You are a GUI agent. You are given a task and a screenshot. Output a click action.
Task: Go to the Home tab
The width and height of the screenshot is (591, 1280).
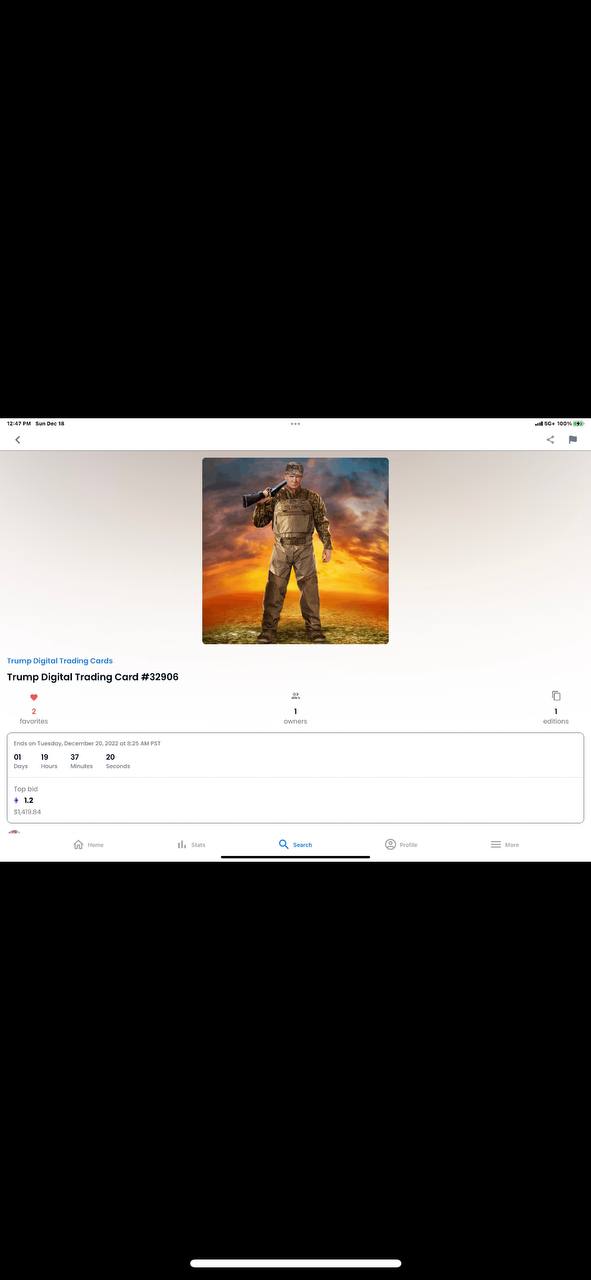pos(88,845)
